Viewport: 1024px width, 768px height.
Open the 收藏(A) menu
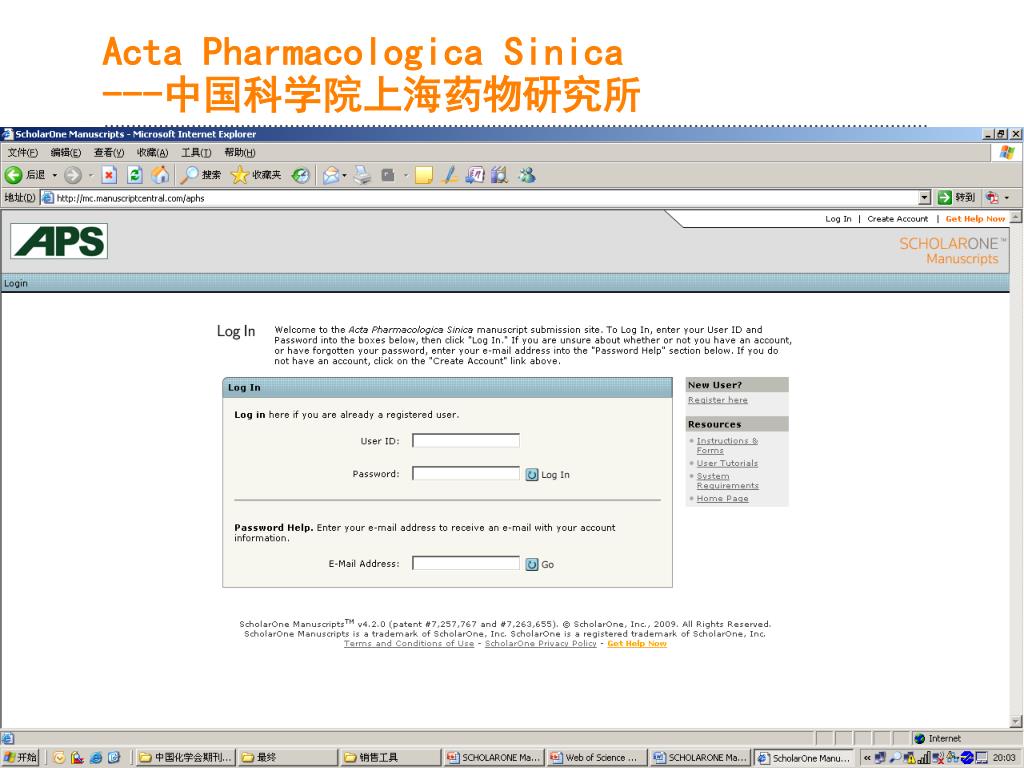pyautogui.click(x=152, y=153)
